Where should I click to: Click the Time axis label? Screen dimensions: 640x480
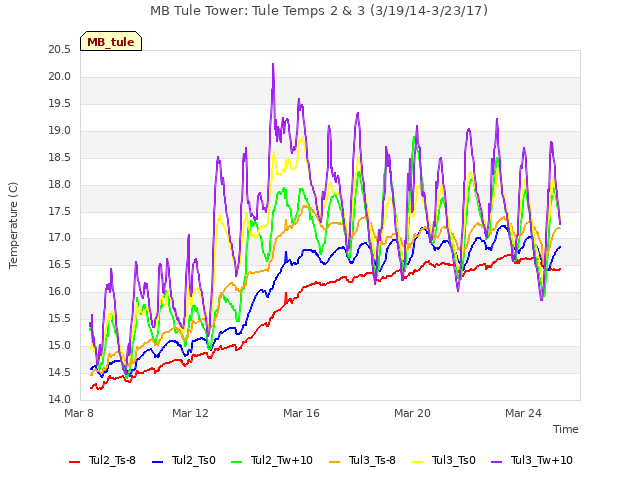pyautogui.click(x=566, y=429)
